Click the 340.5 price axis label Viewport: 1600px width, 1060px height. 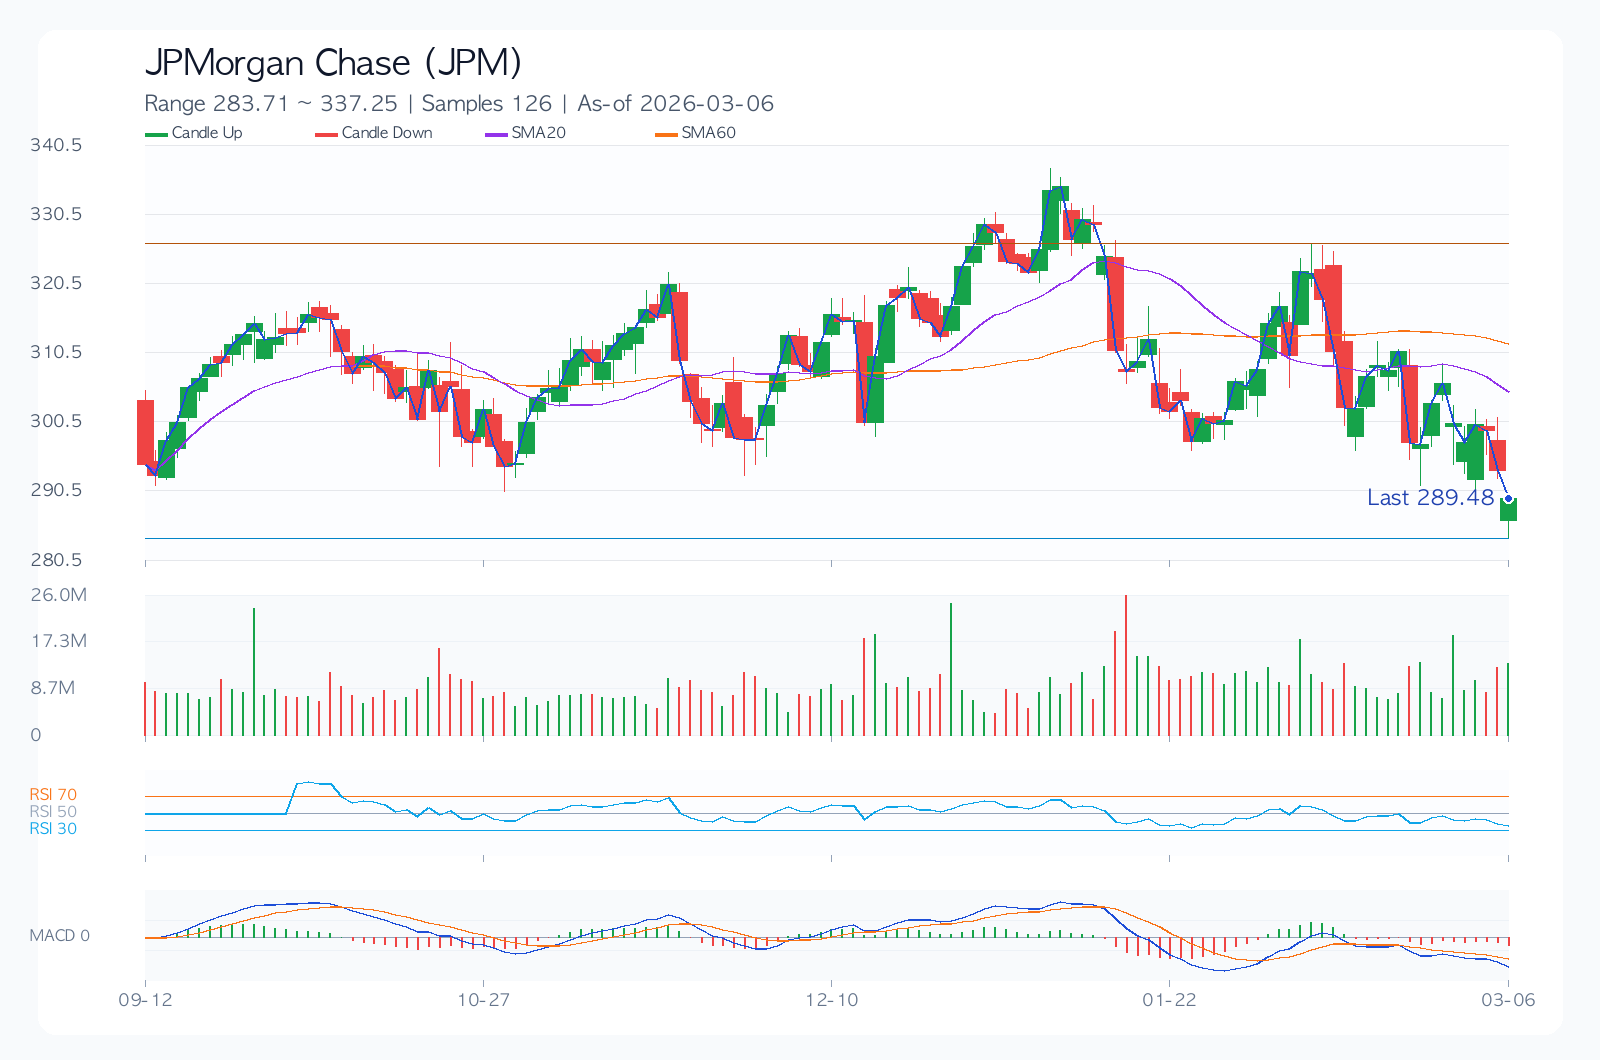pos(56,145)
